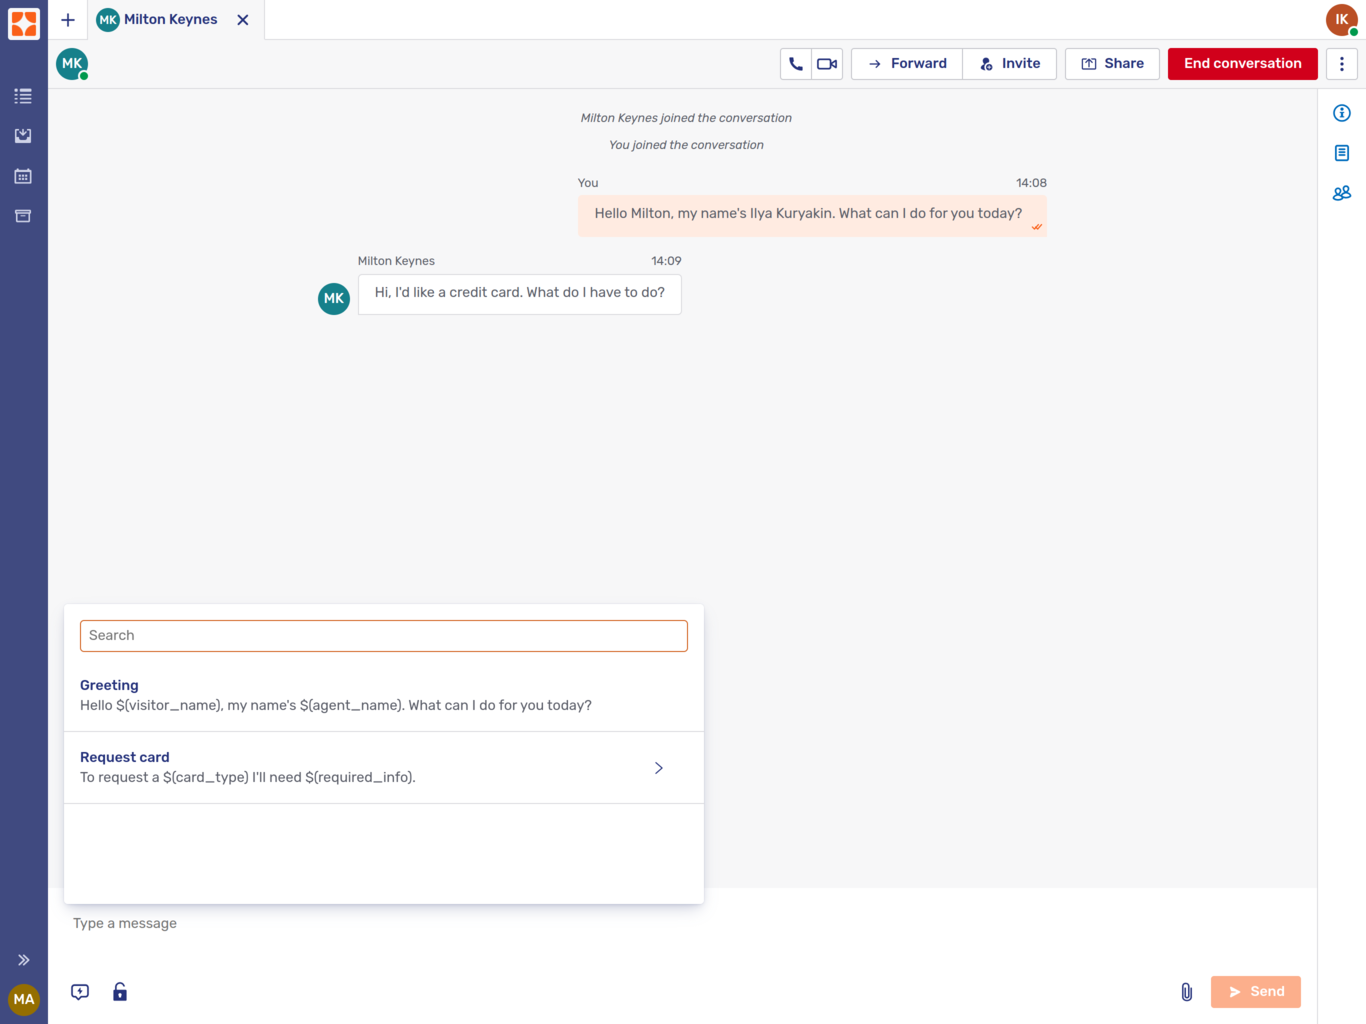Toggle the secure message lock

(120, 991)
